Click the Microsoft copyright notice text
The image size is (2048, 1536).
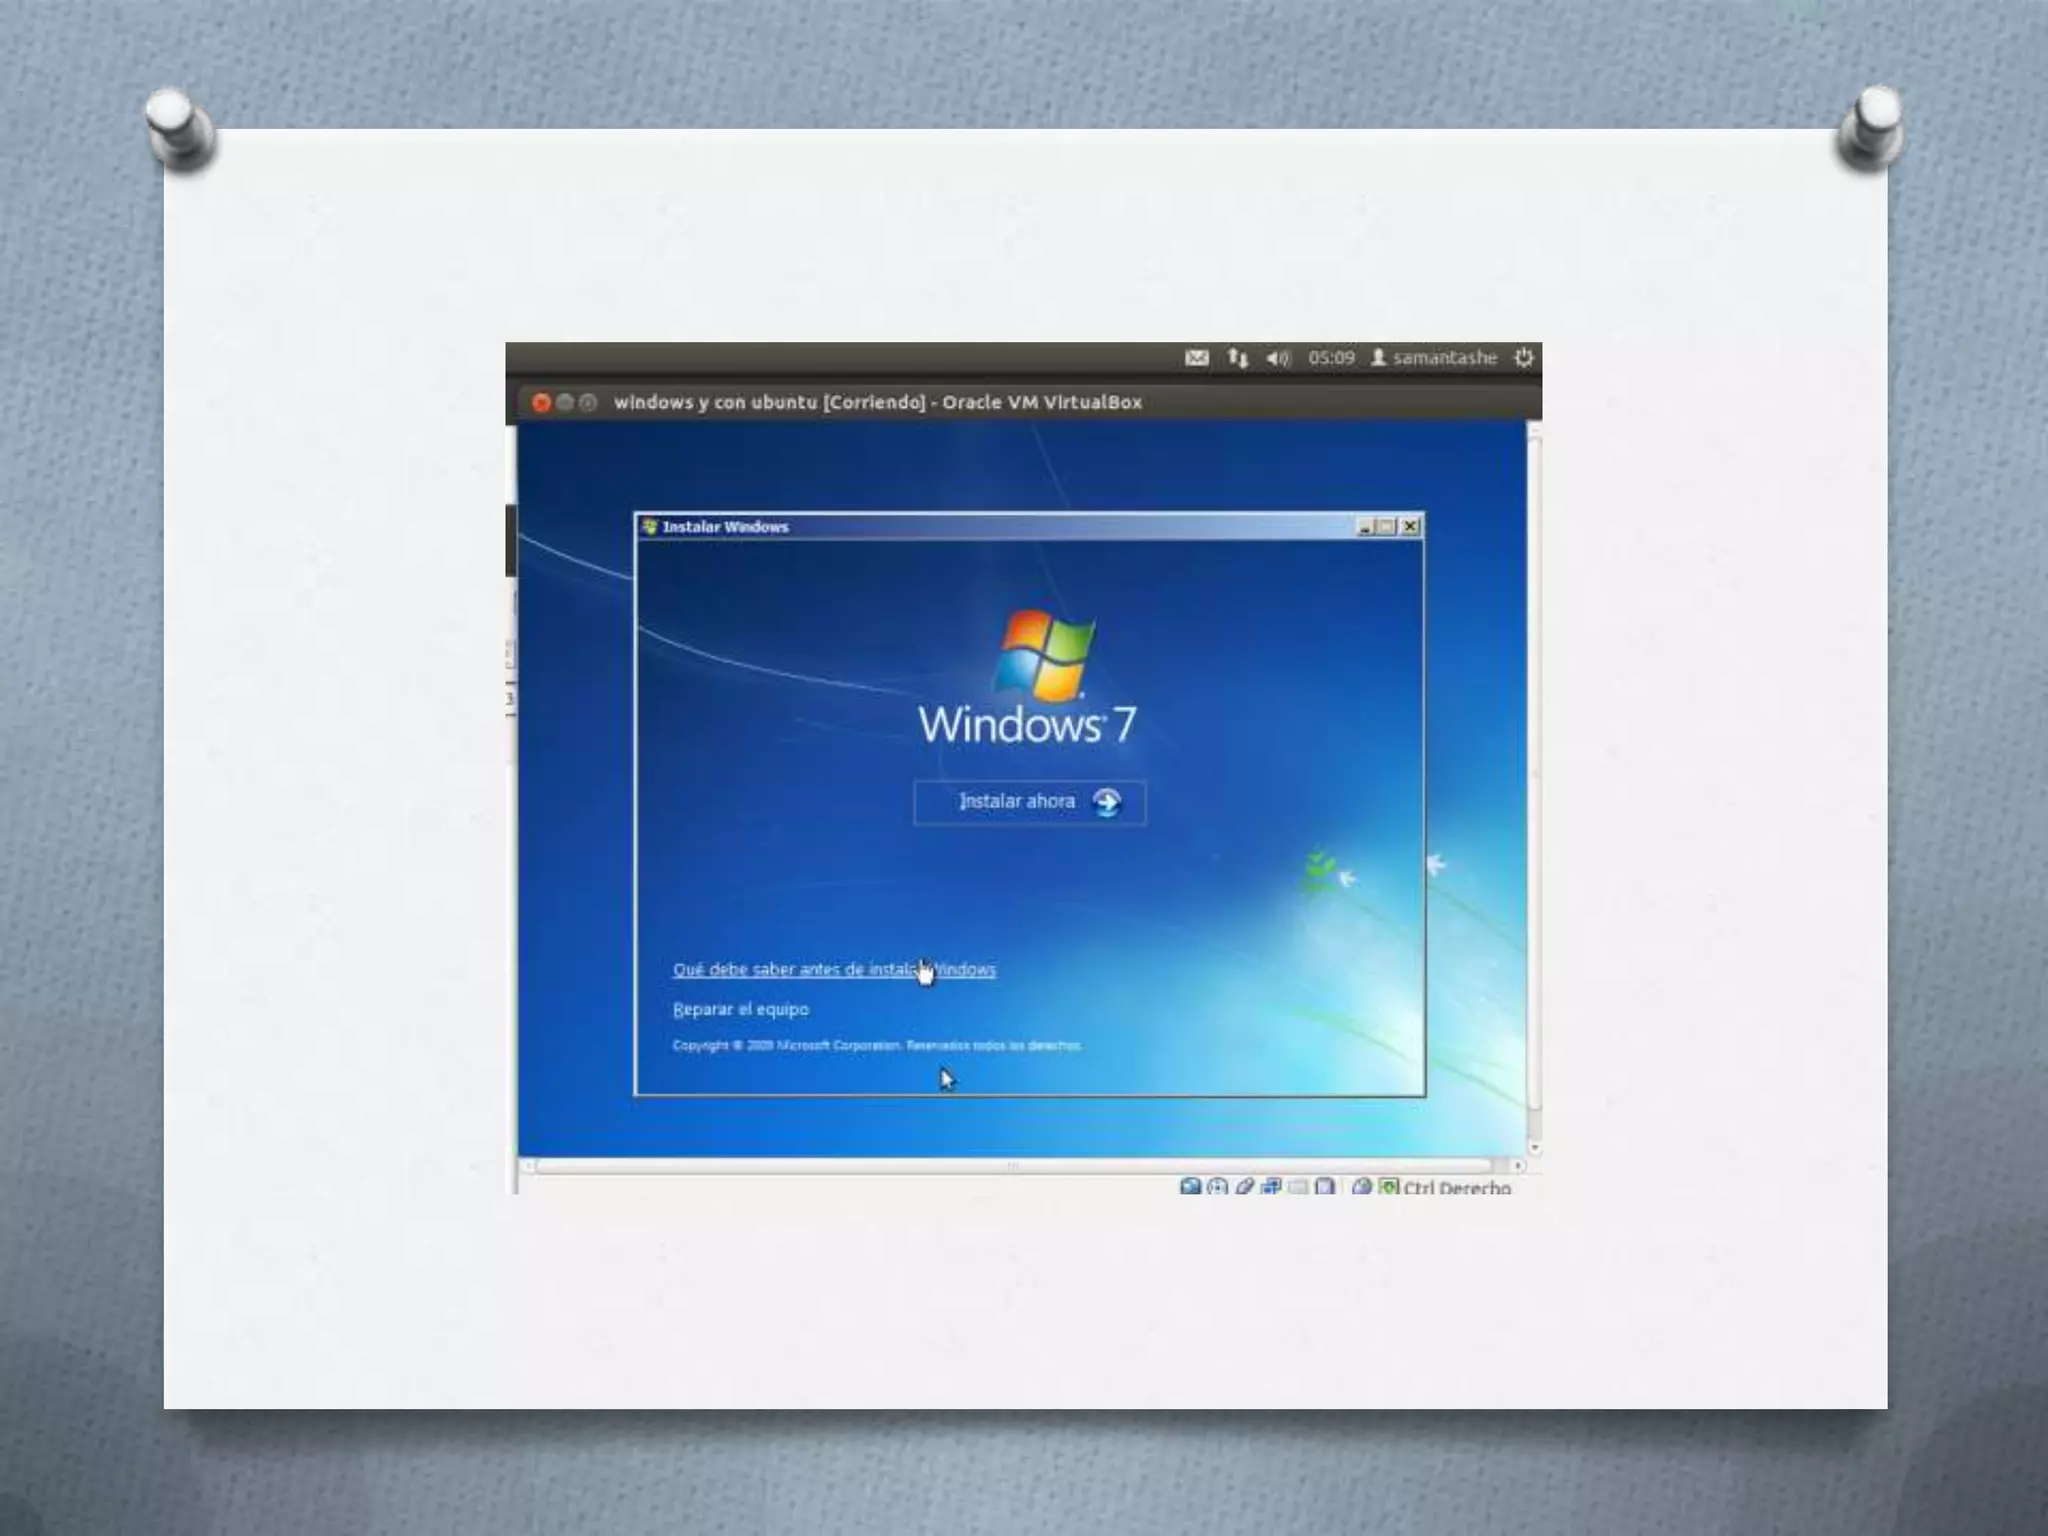[877, 1045]
